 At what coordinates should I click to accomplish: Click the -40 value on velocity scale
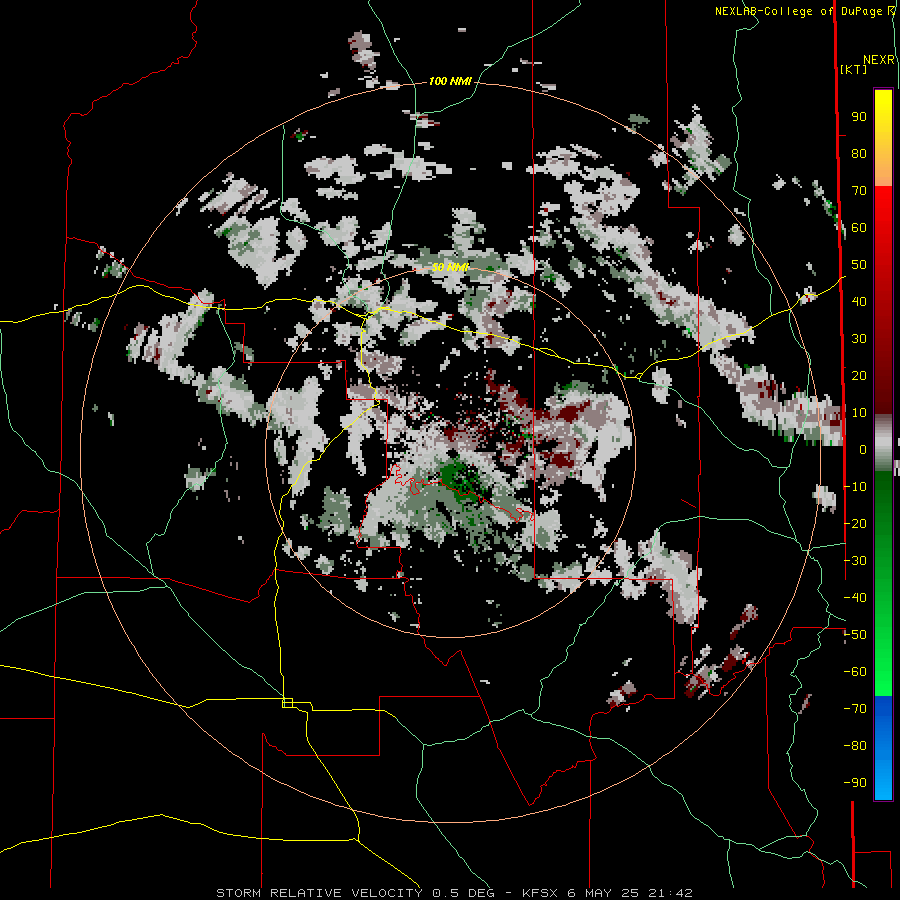[x=855, y=598]
